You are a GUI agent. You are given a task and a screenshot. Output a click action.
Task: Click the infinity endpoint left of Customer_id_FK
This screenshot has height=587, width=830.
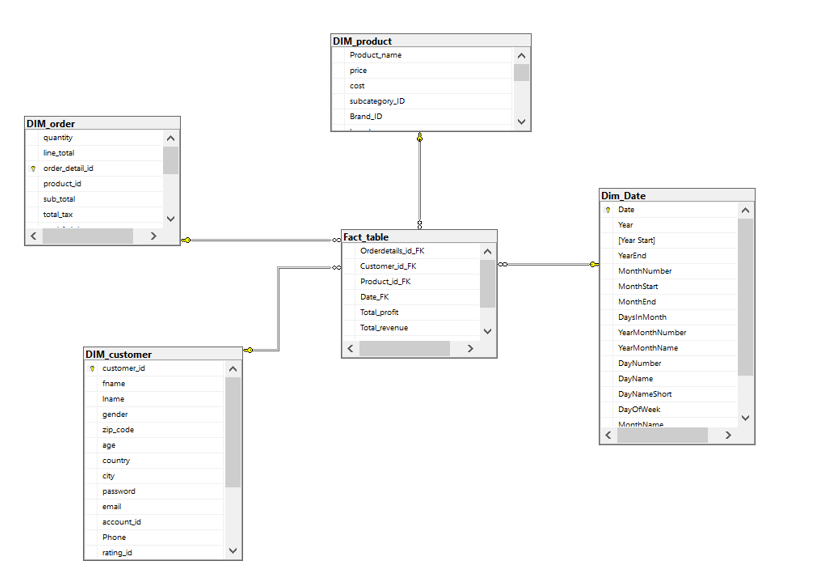(336, 267)
